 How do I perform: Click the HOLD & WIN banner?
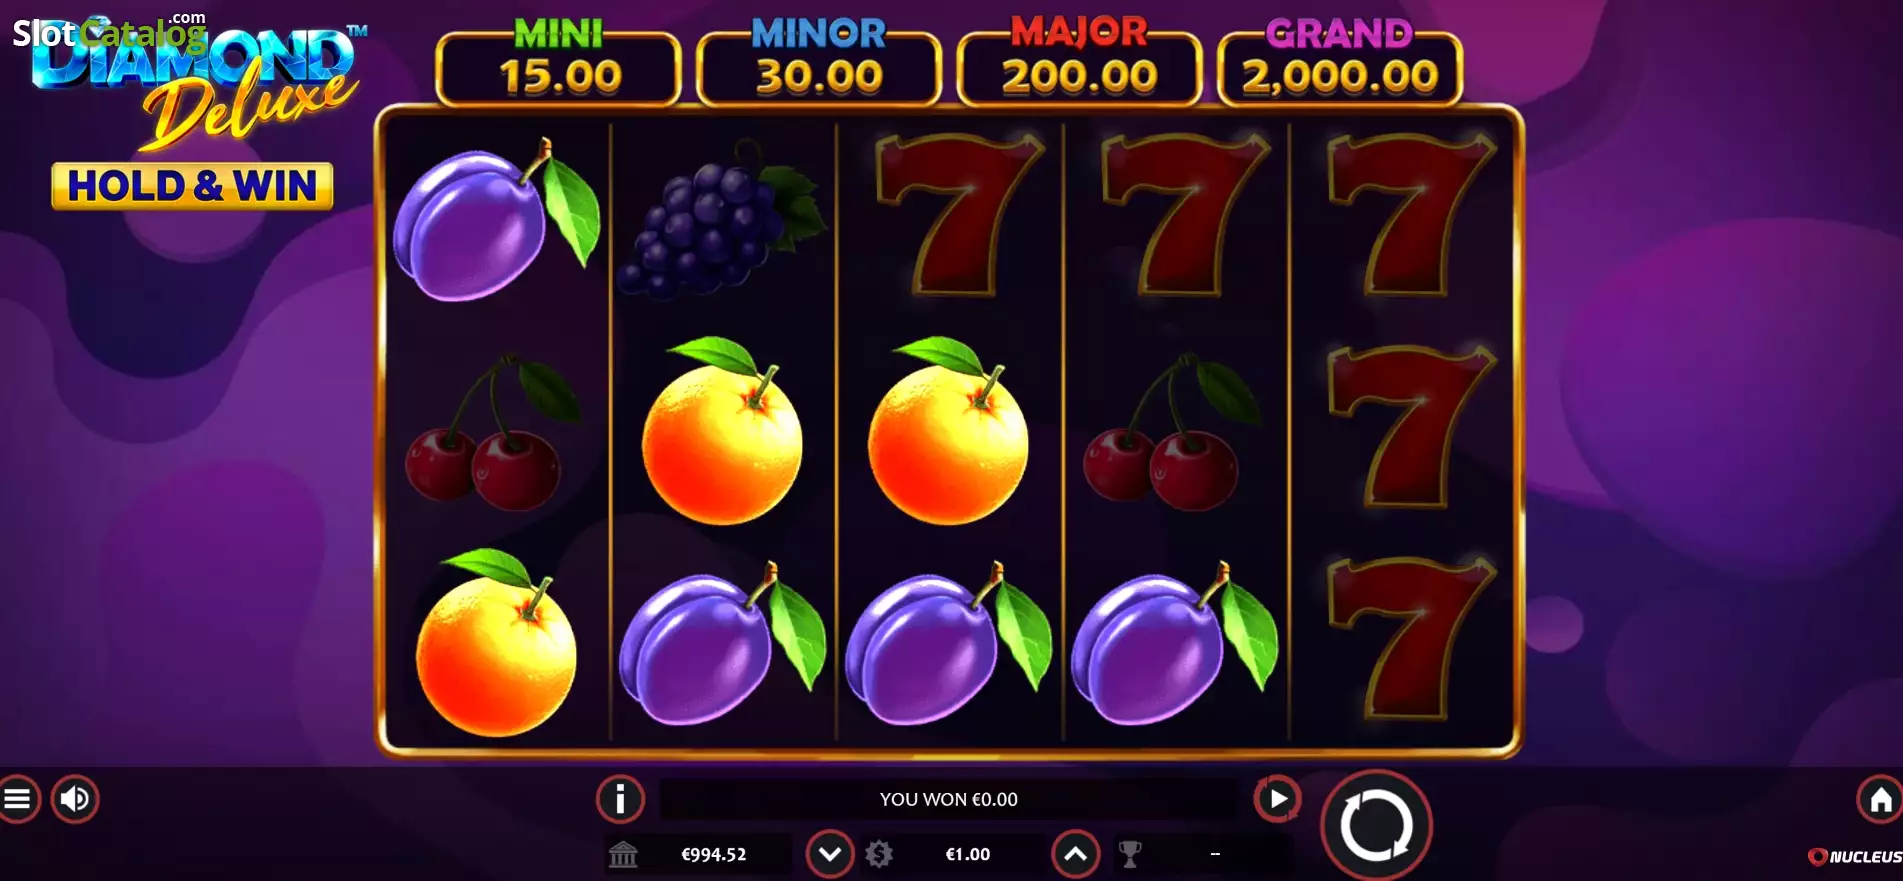pos(192,186)
